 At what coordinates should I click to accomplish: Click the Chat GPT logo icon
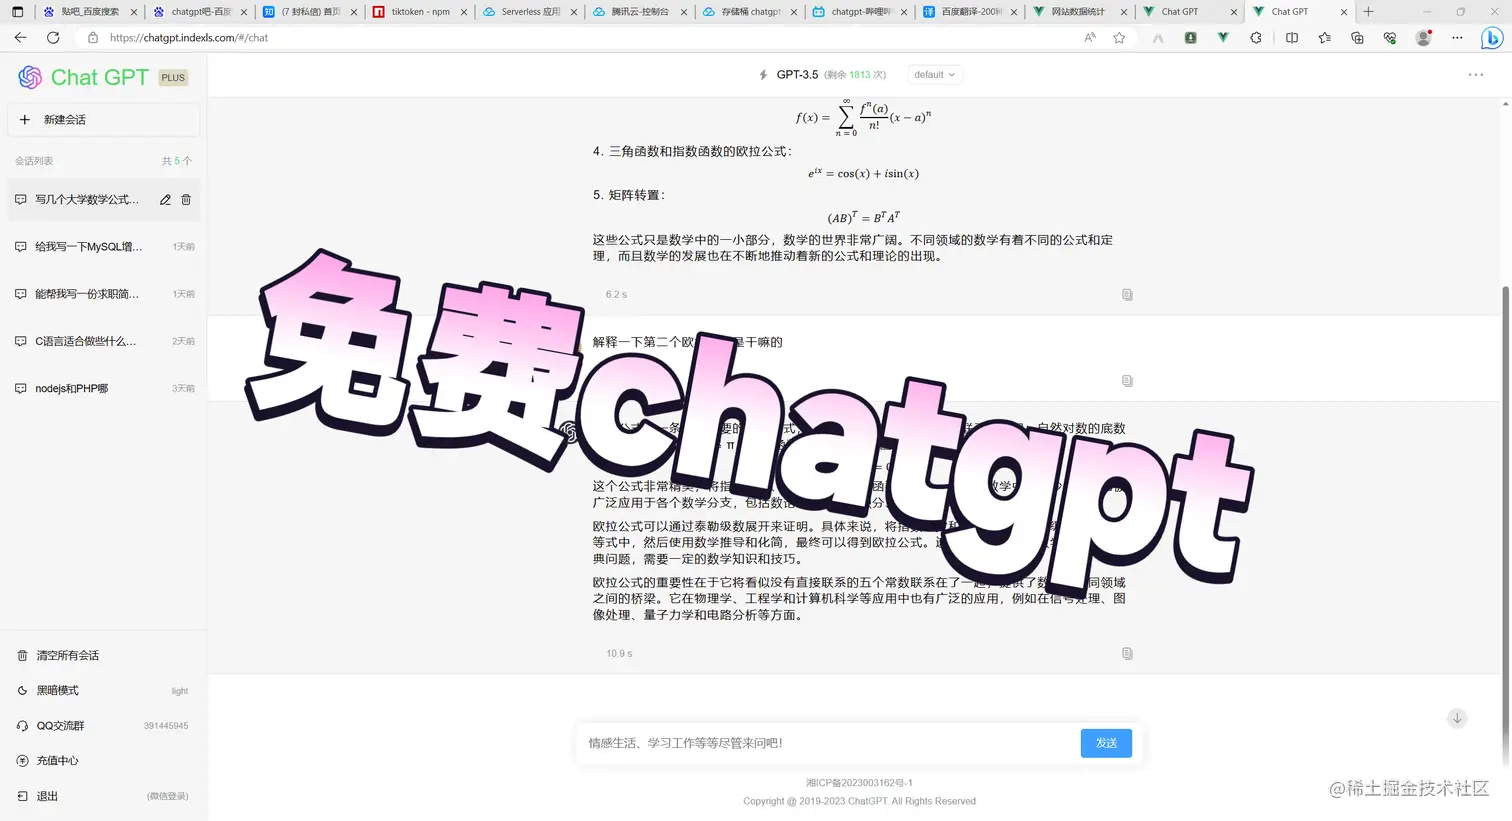(x=30, y=77)
